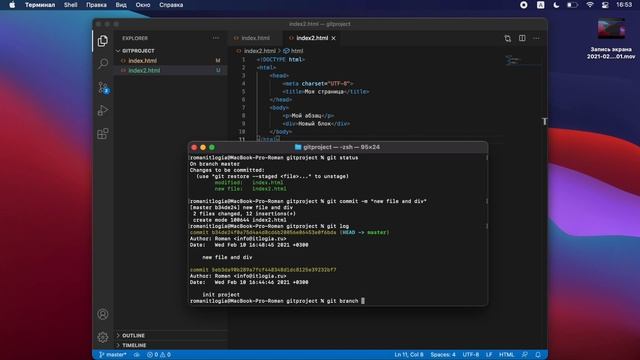Image resolution: width=640 pixels, height=360 pixels.
Task: Open the Shell menu
Action: (x=70, y=5)
